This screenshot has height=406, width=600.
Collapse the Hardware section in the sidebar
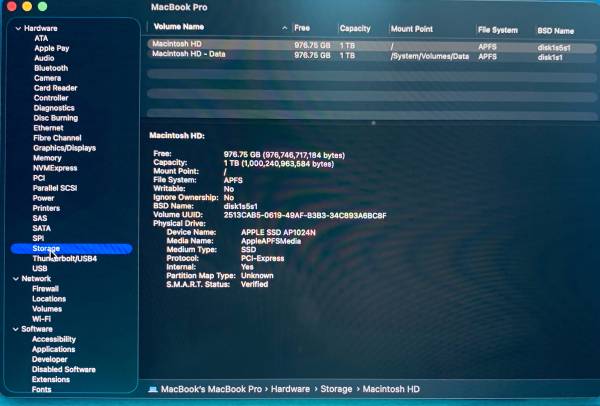pyautogui.click(x=17, y=28)
